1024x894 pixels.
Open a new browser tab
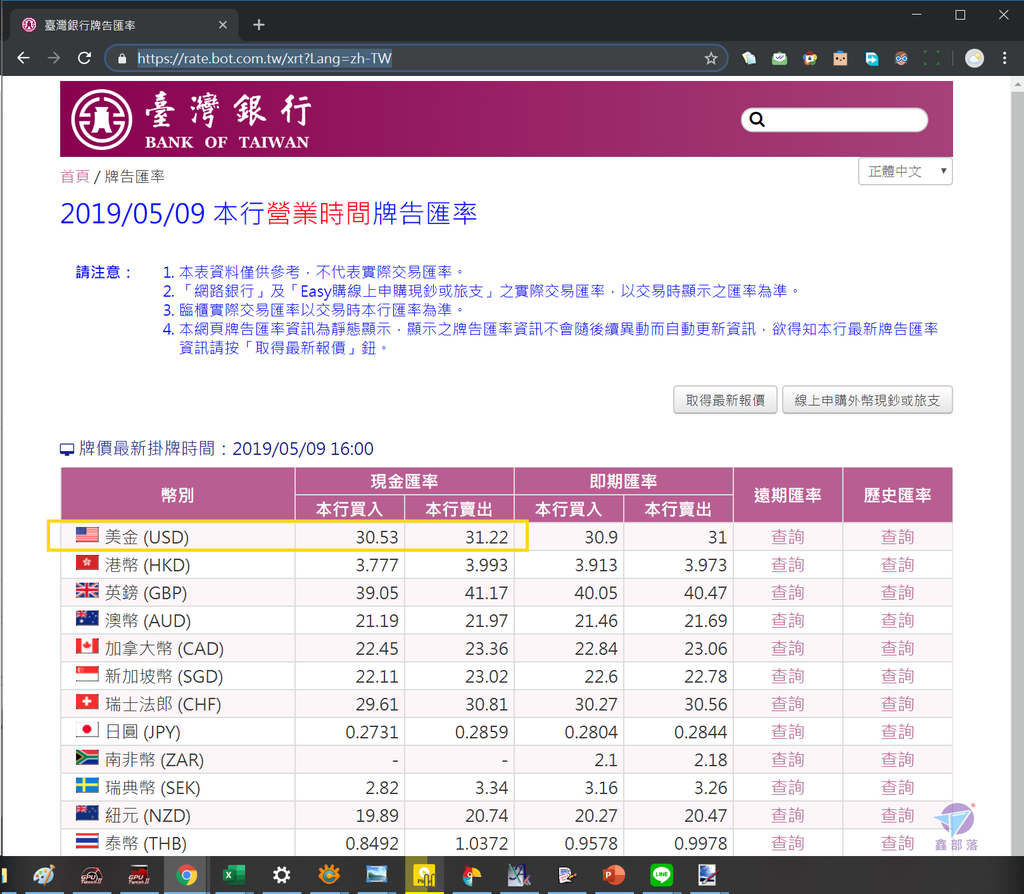pos(259,25)
